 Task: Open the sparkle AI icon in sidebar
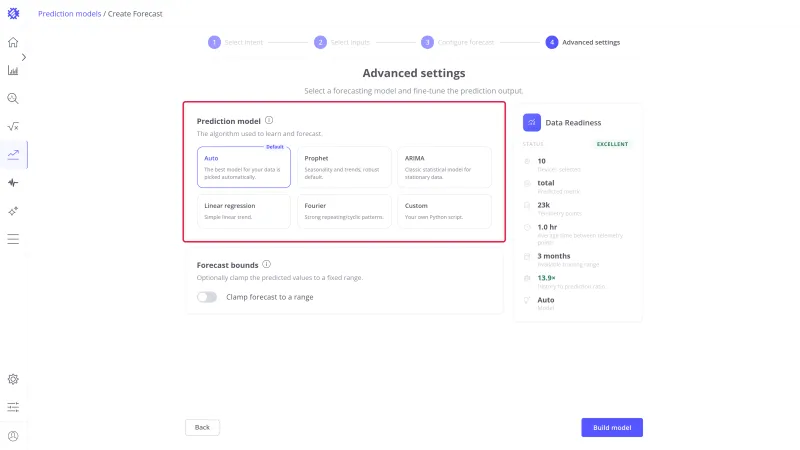point(13,211)
